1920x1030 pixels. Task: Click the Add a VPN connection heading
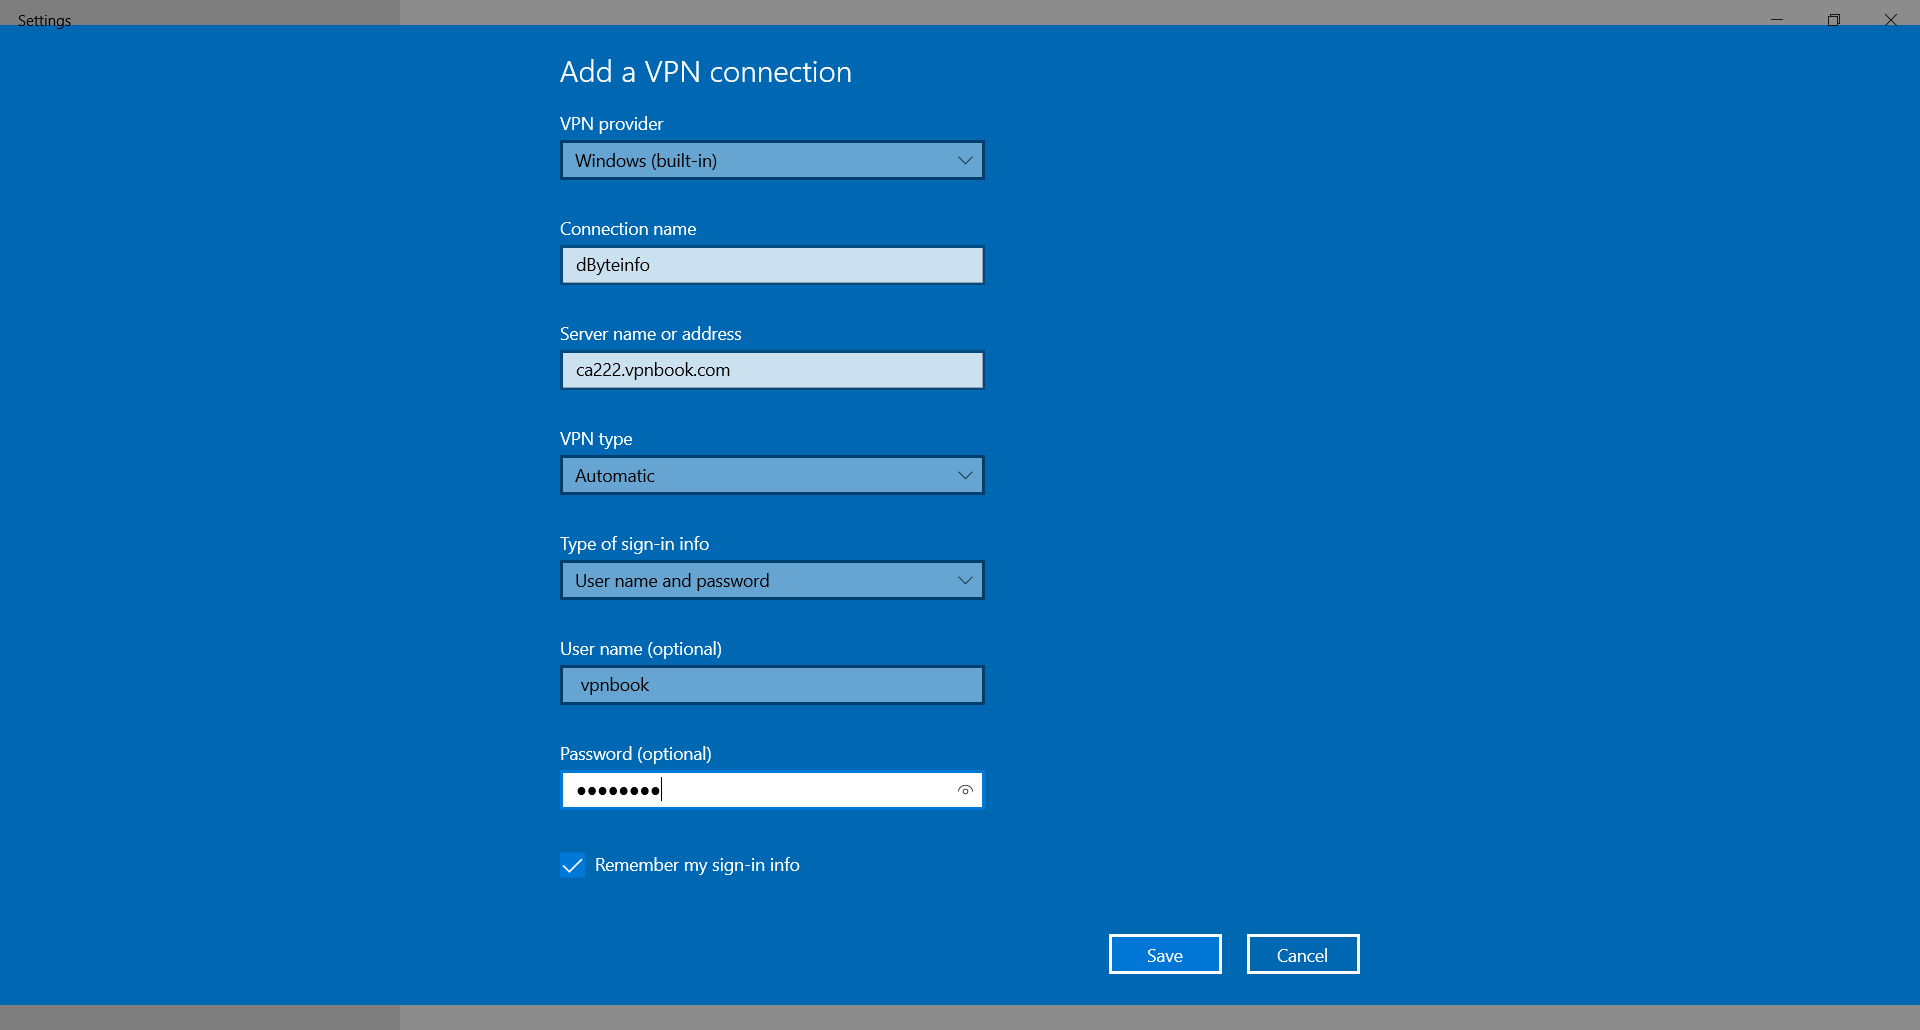point(706,72)
